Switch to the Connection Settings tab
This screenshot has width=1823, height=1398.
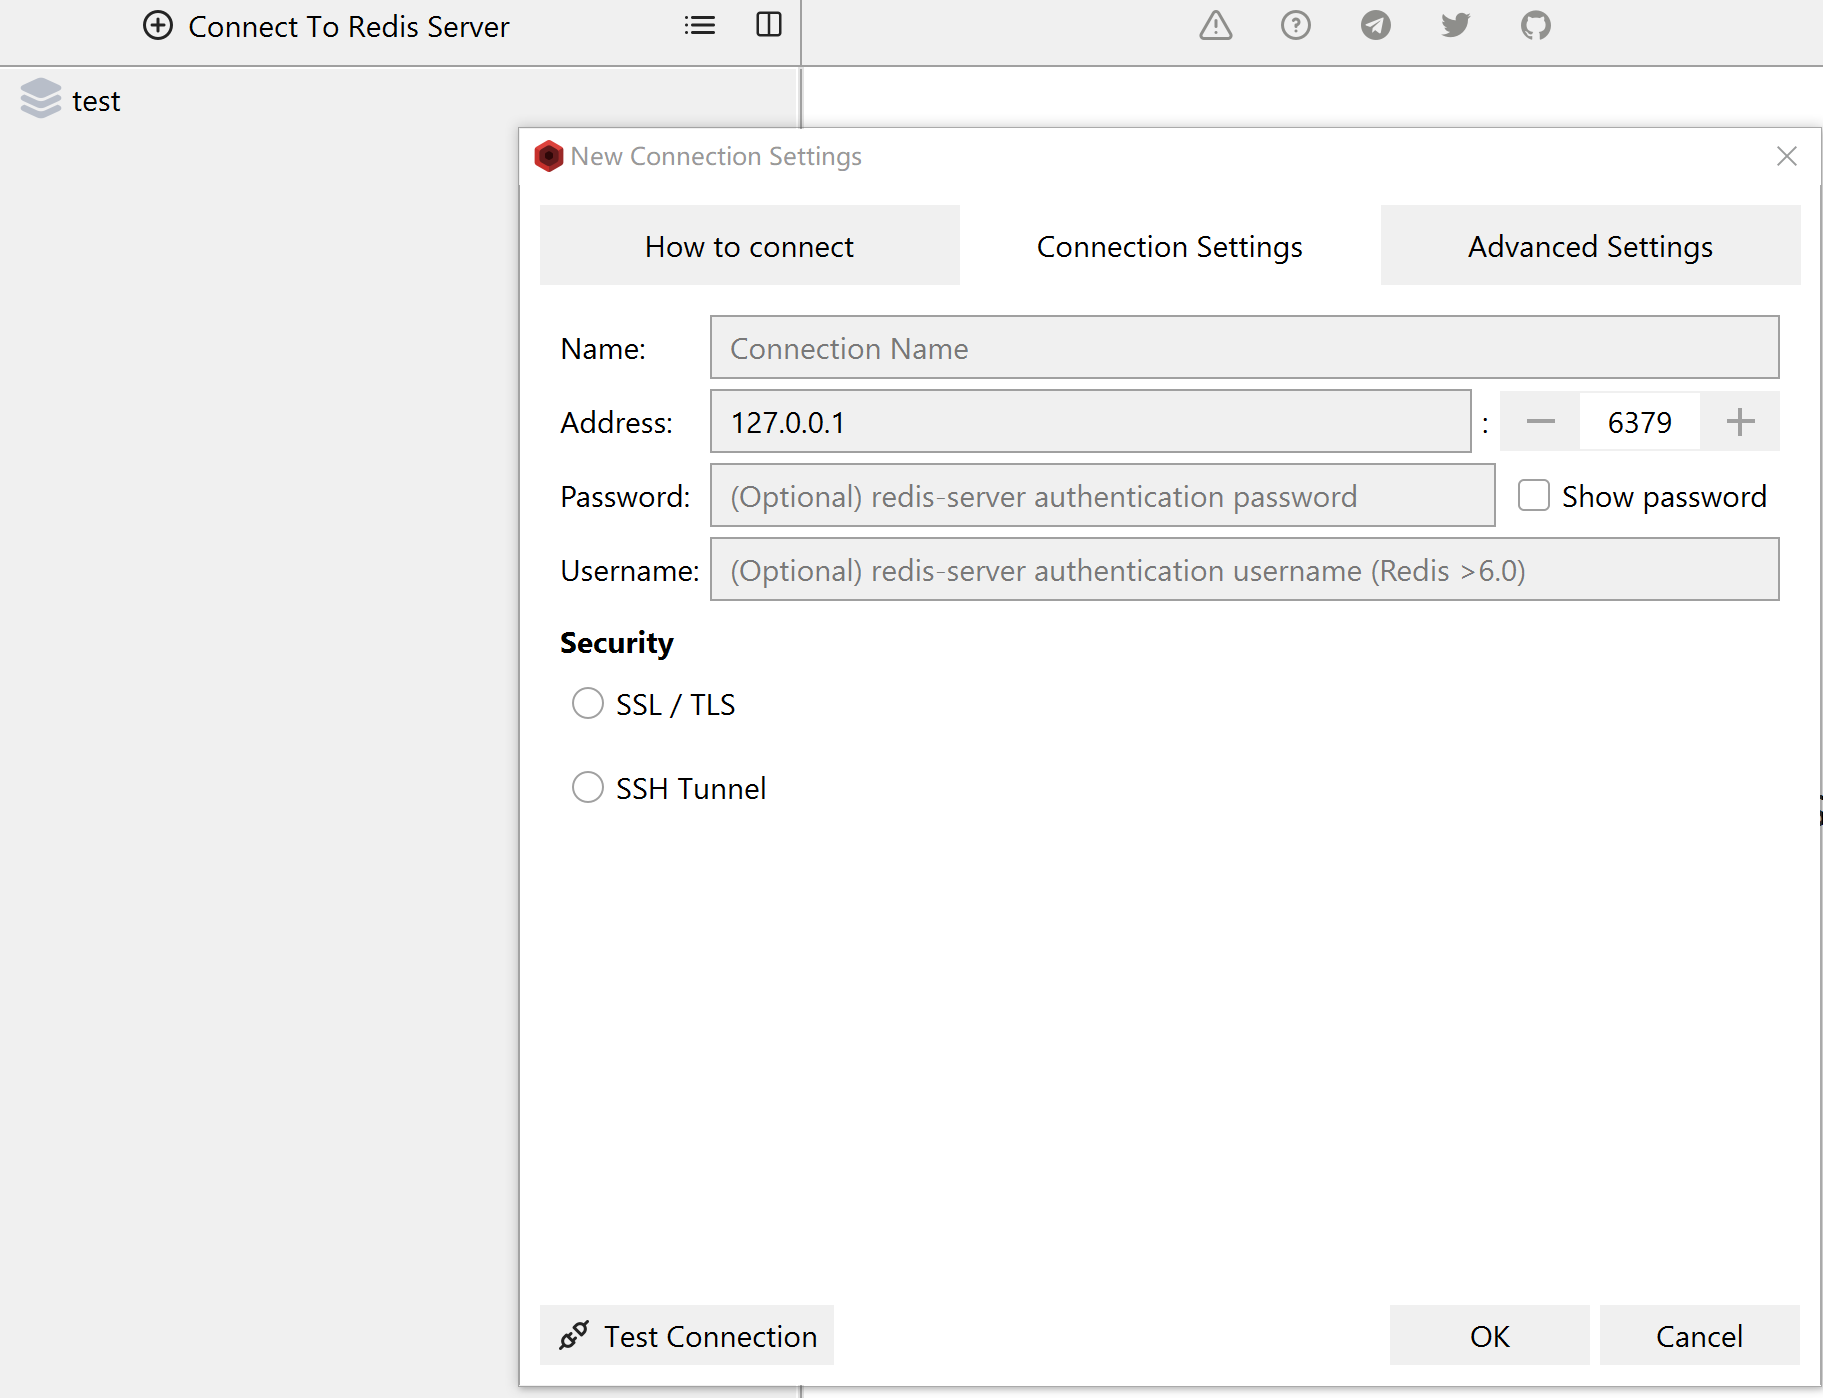(1170, 246)
